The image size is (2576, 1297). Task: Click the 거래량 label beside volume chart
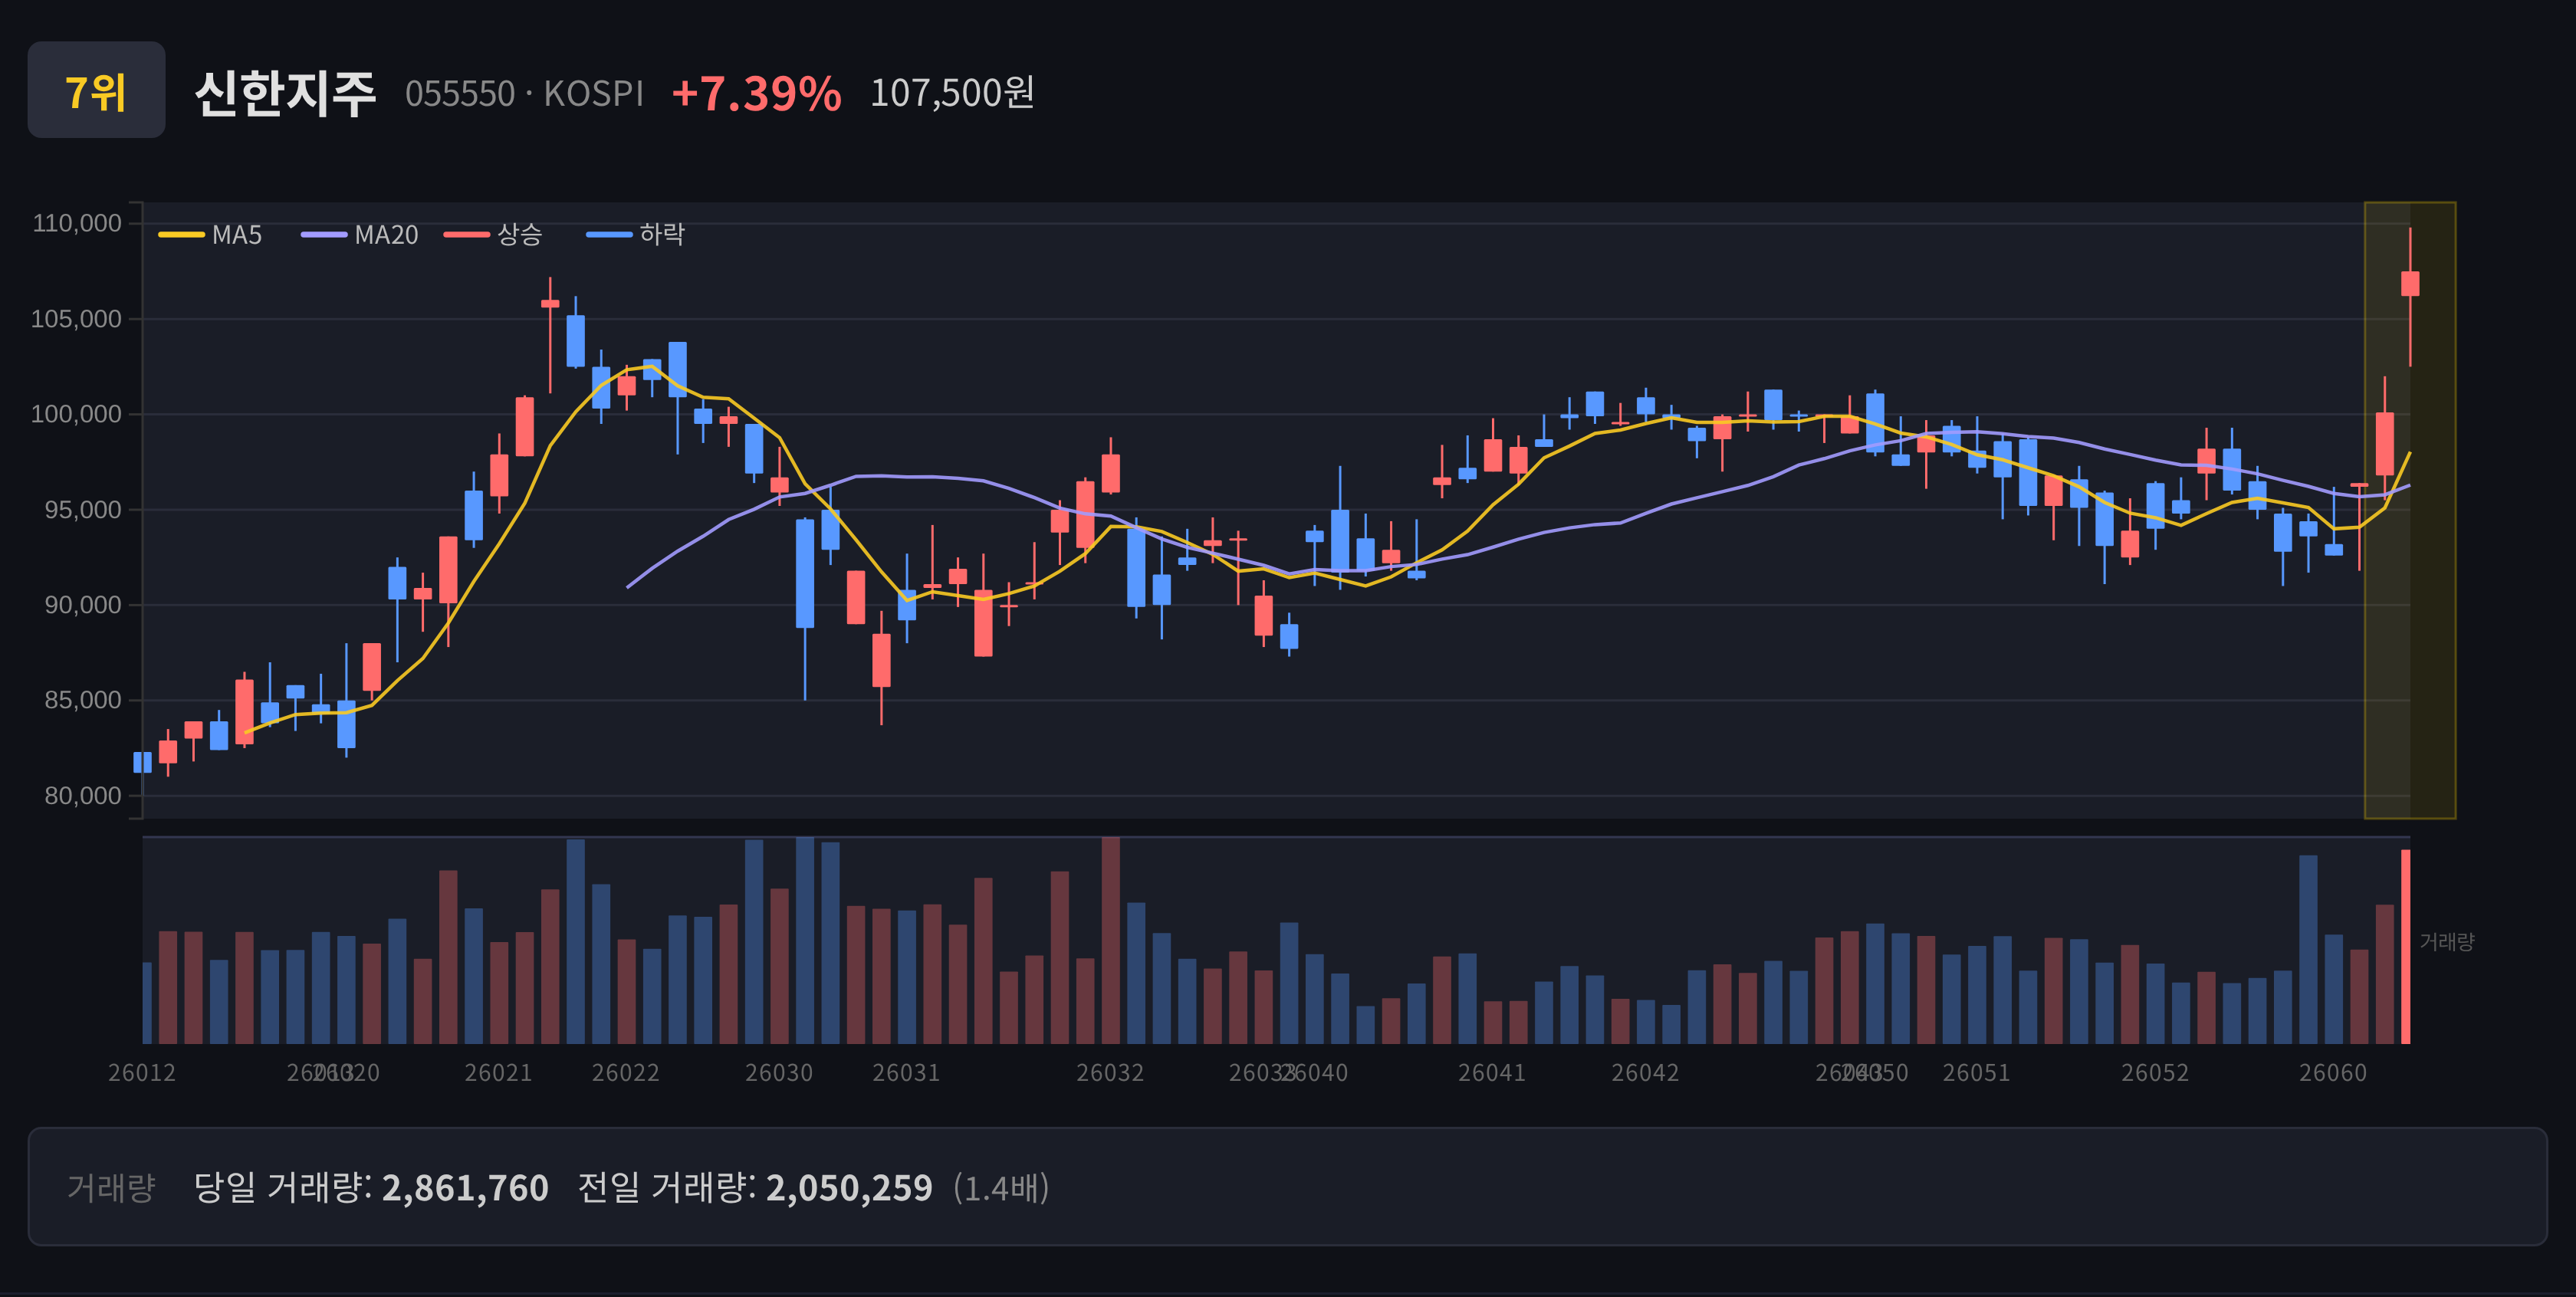2447,942
